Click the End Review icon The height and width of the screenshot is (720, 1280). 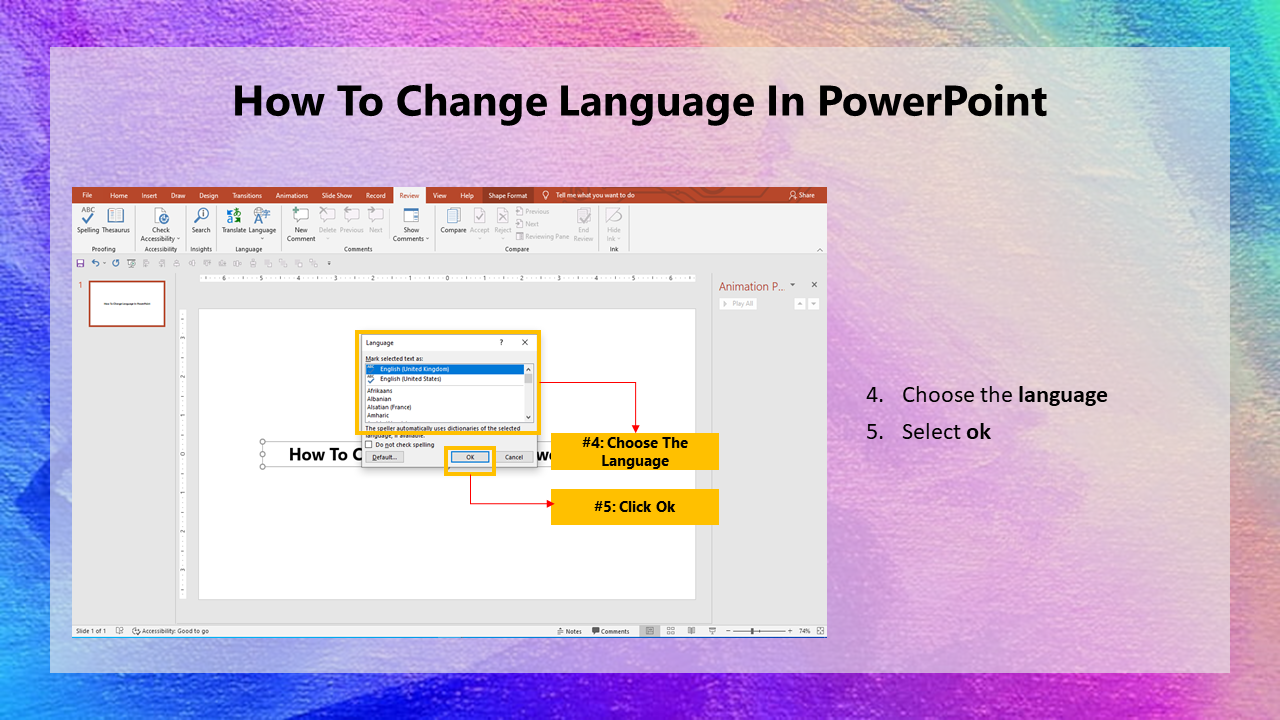584,216
